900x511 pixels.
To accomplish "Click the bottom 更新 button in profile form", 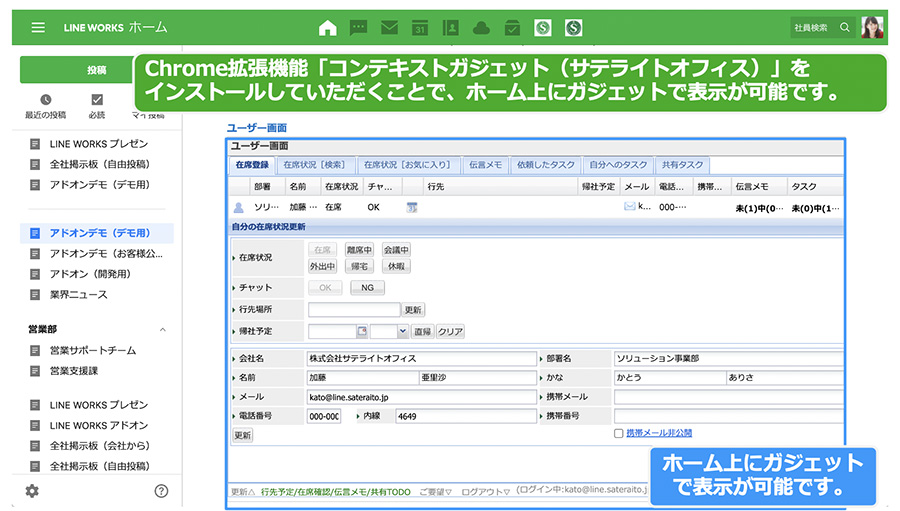I will click(243, 435).
